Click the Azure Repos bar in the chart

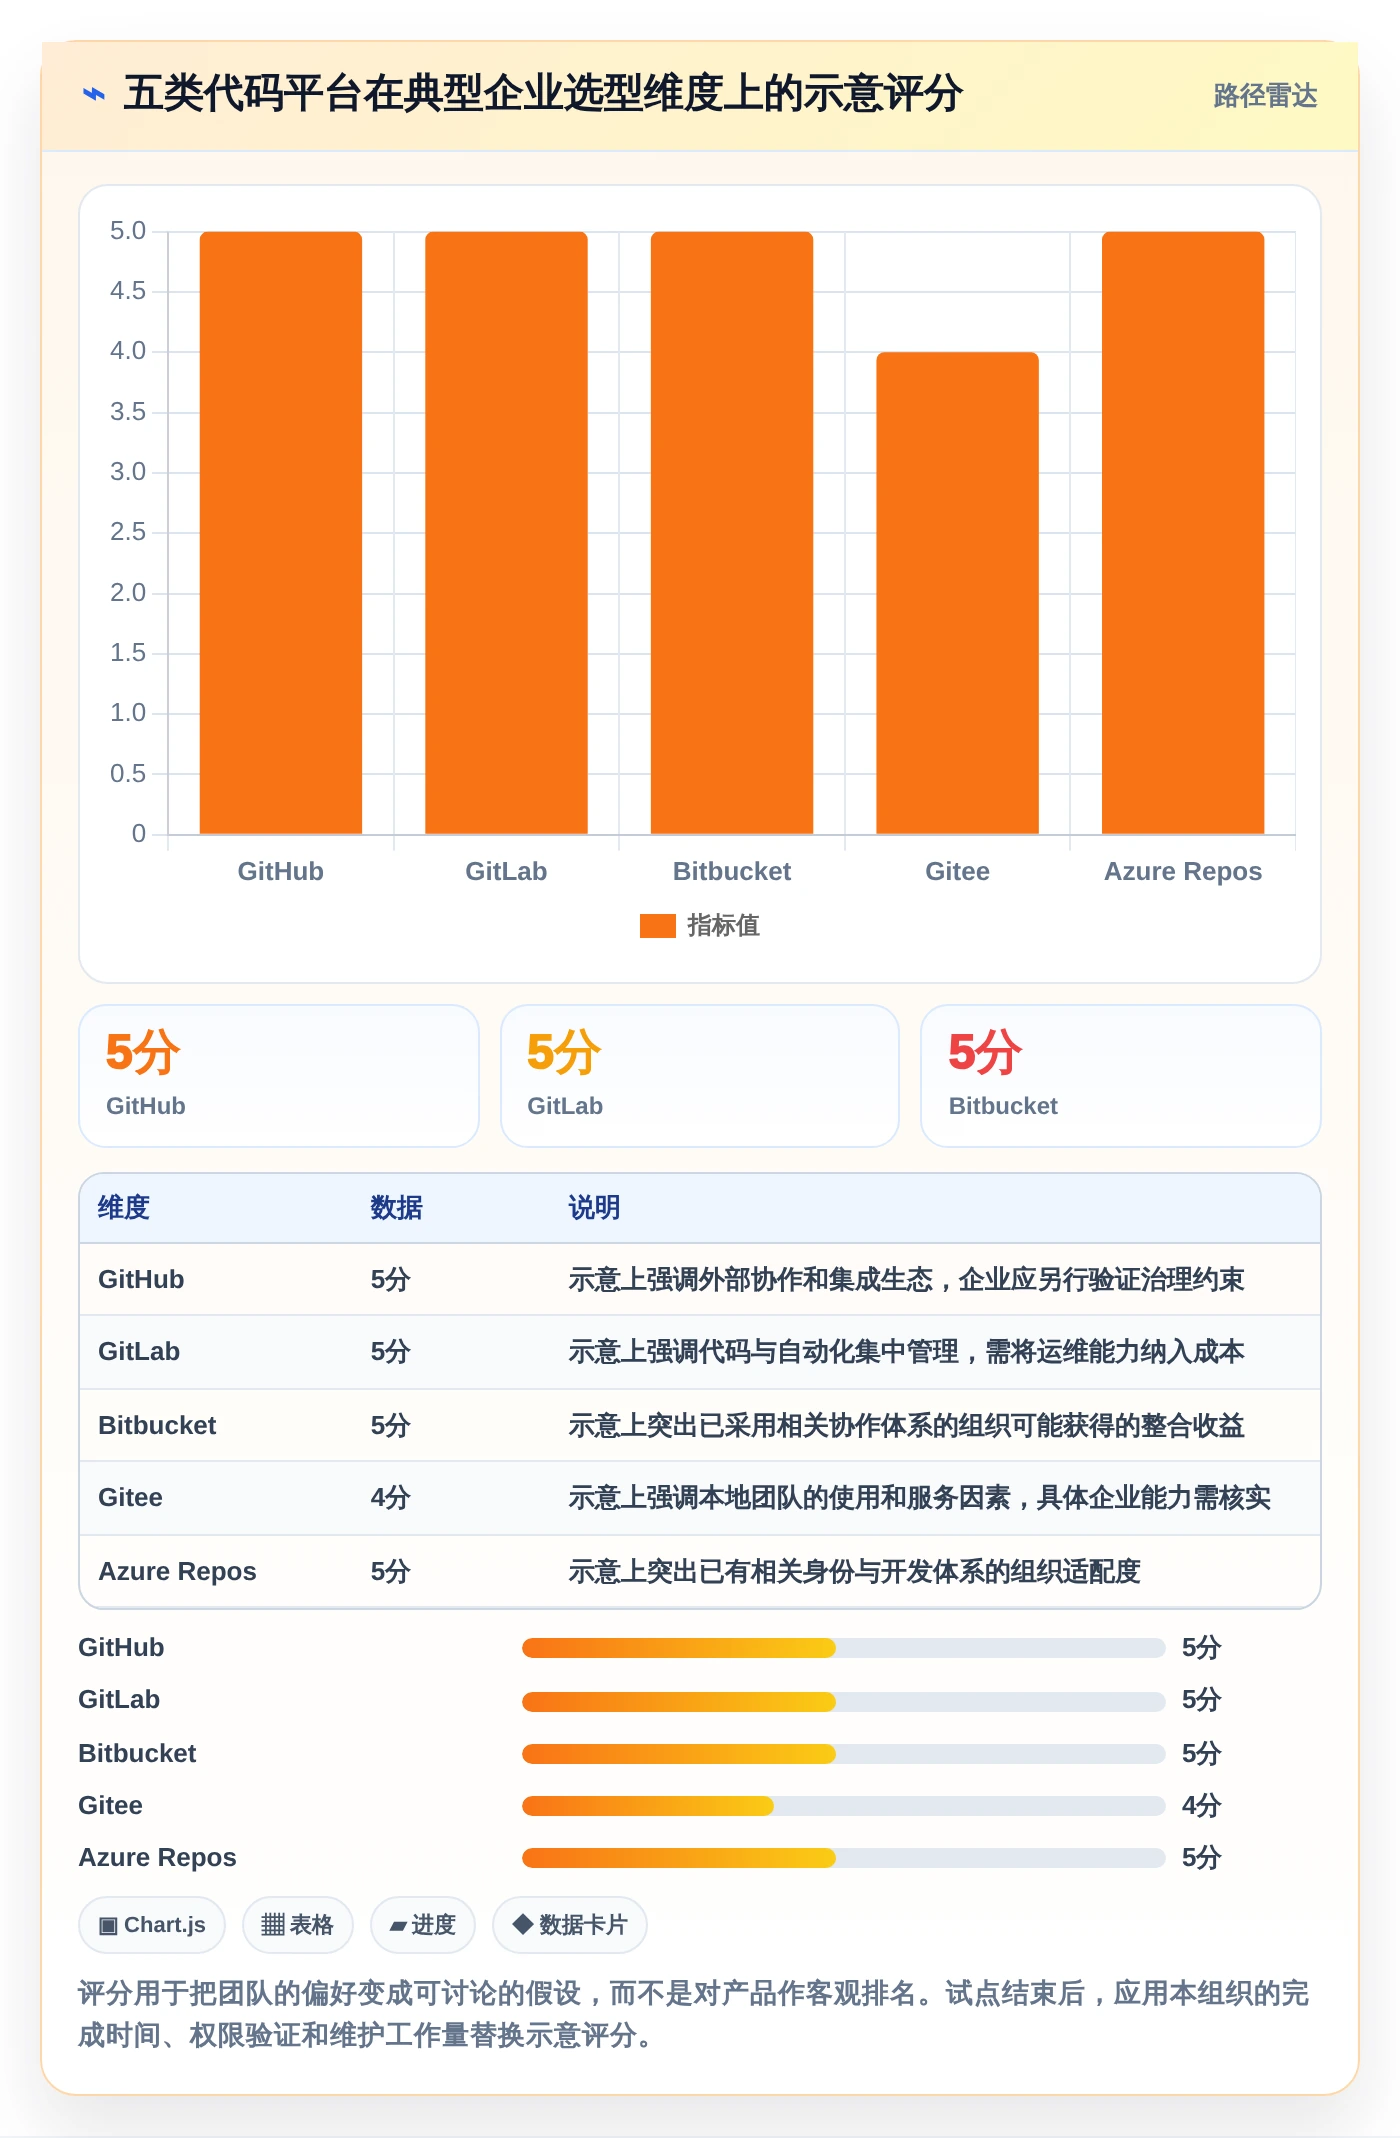(1183, 533)
